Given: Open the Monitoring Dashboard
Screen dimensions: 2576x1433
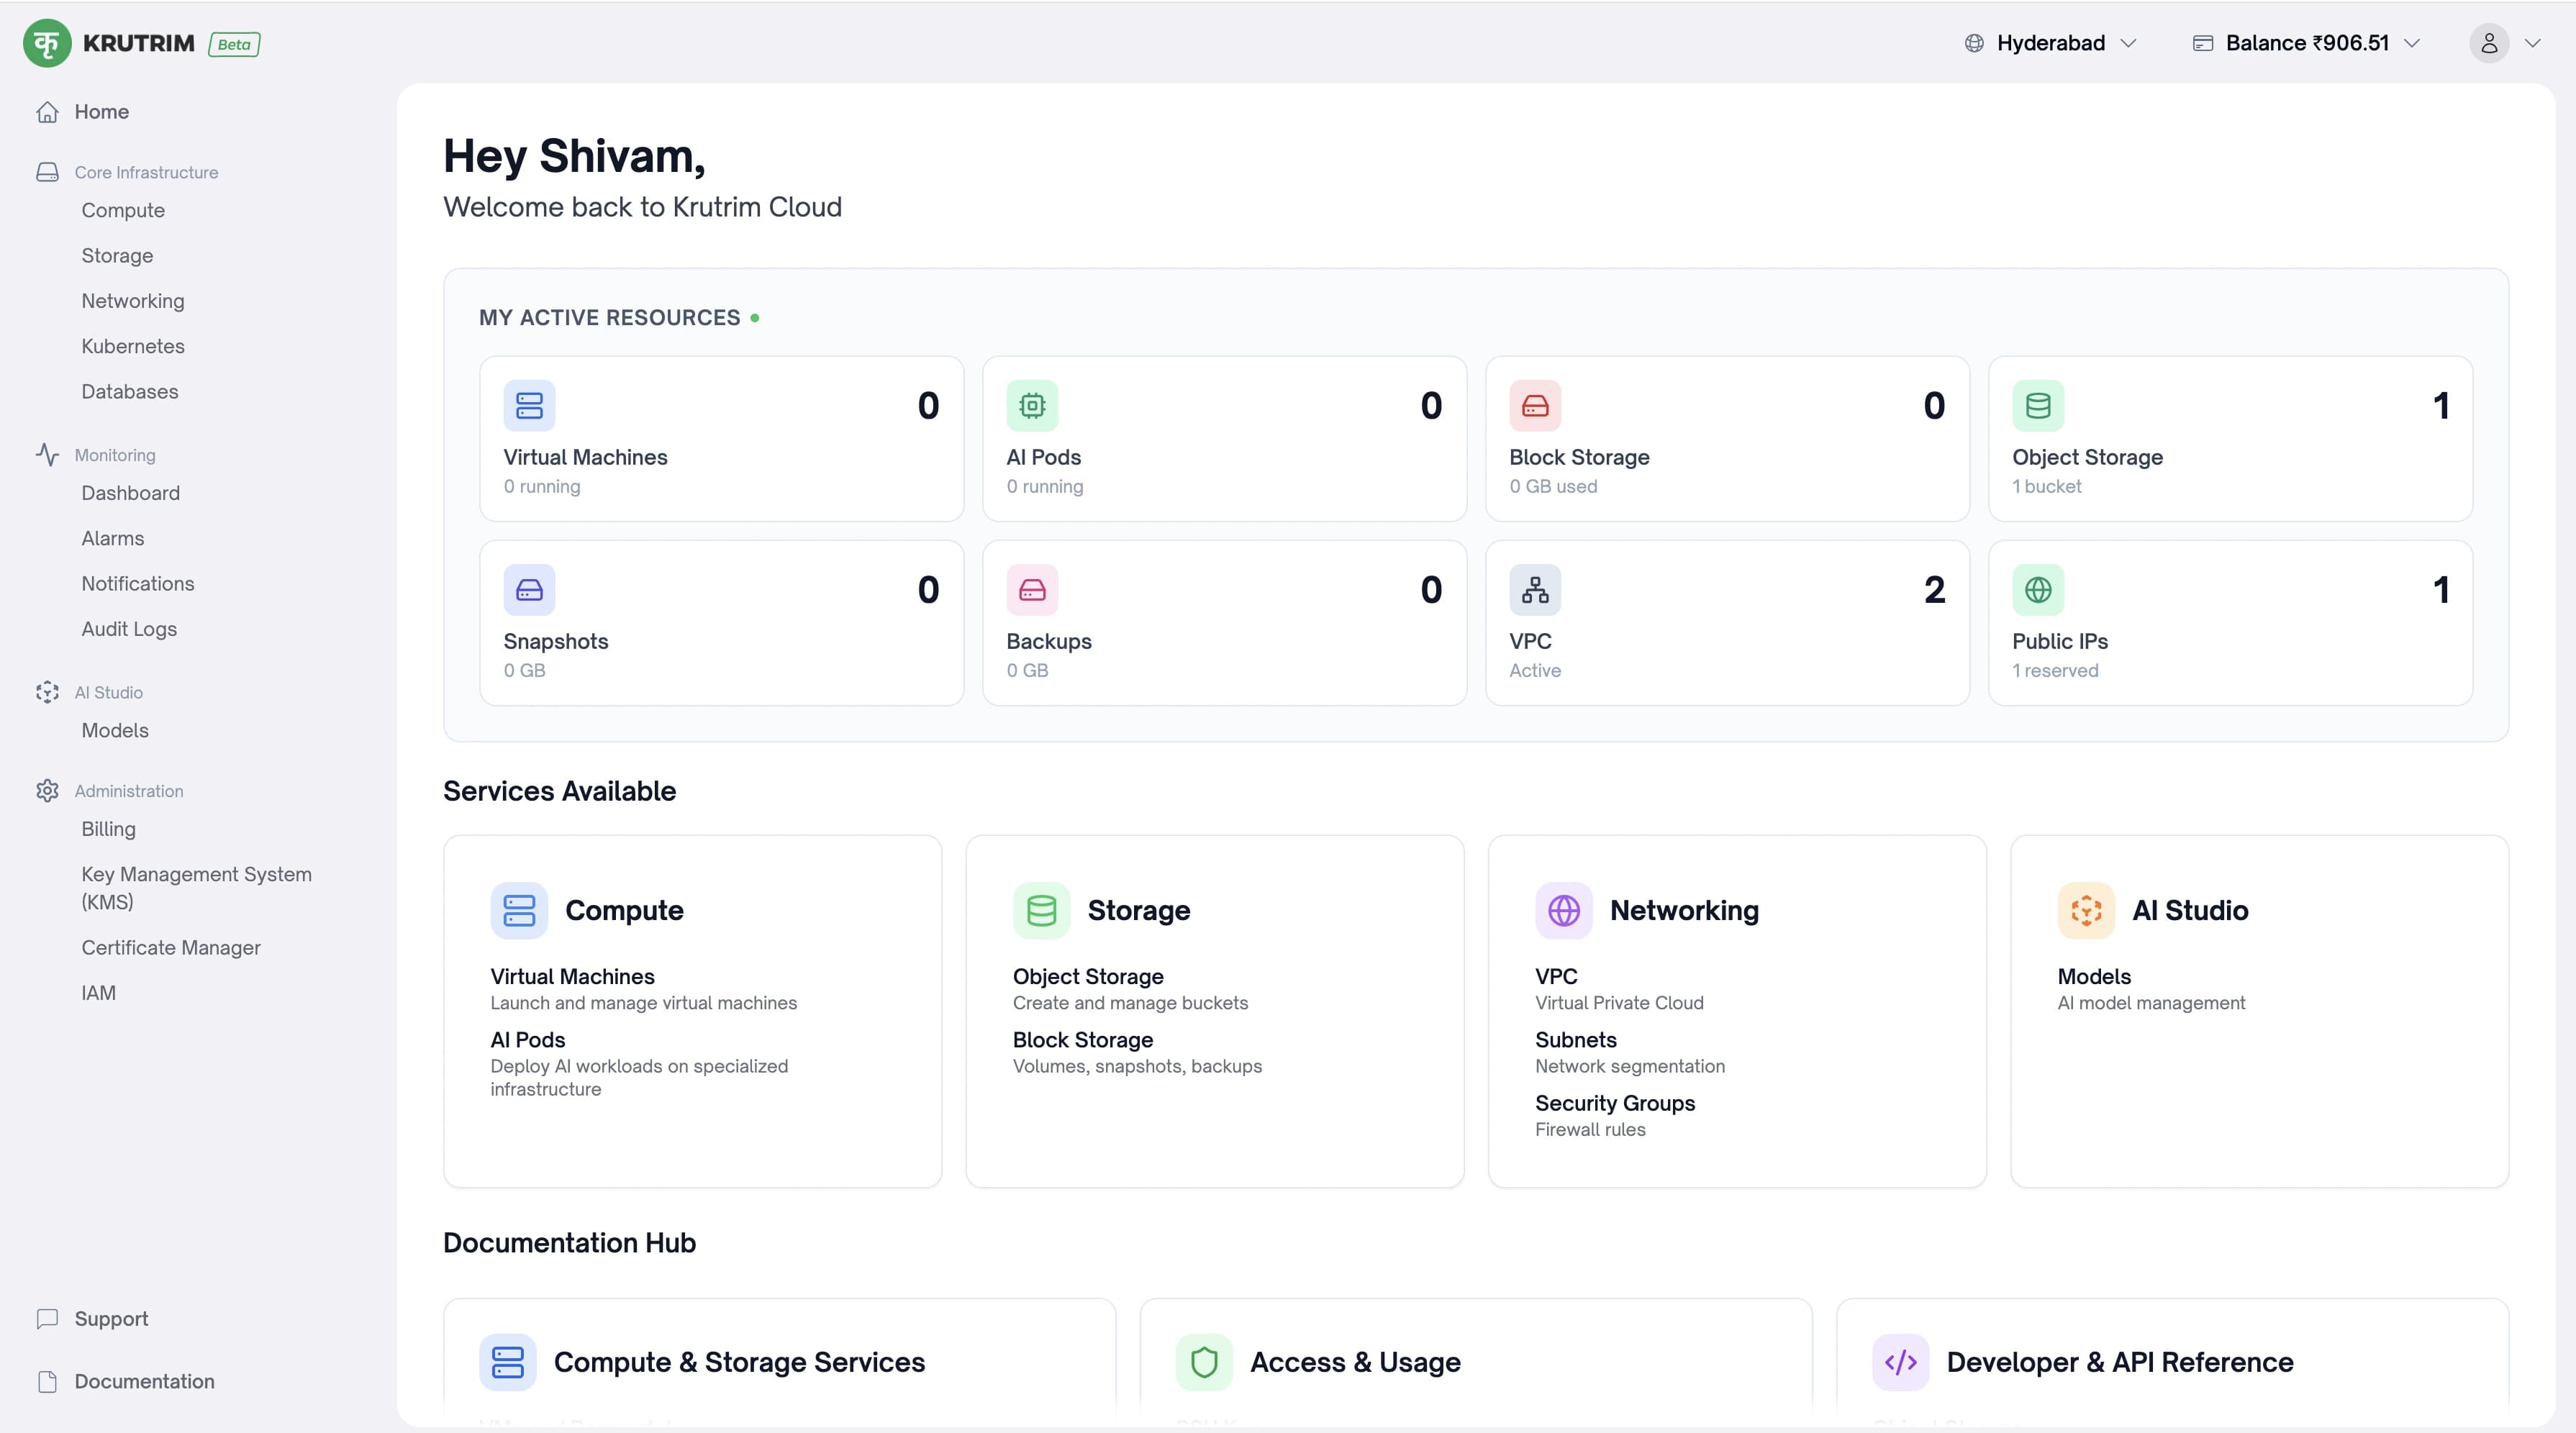Looking at the screenshot, I should (x=131, y=493).
